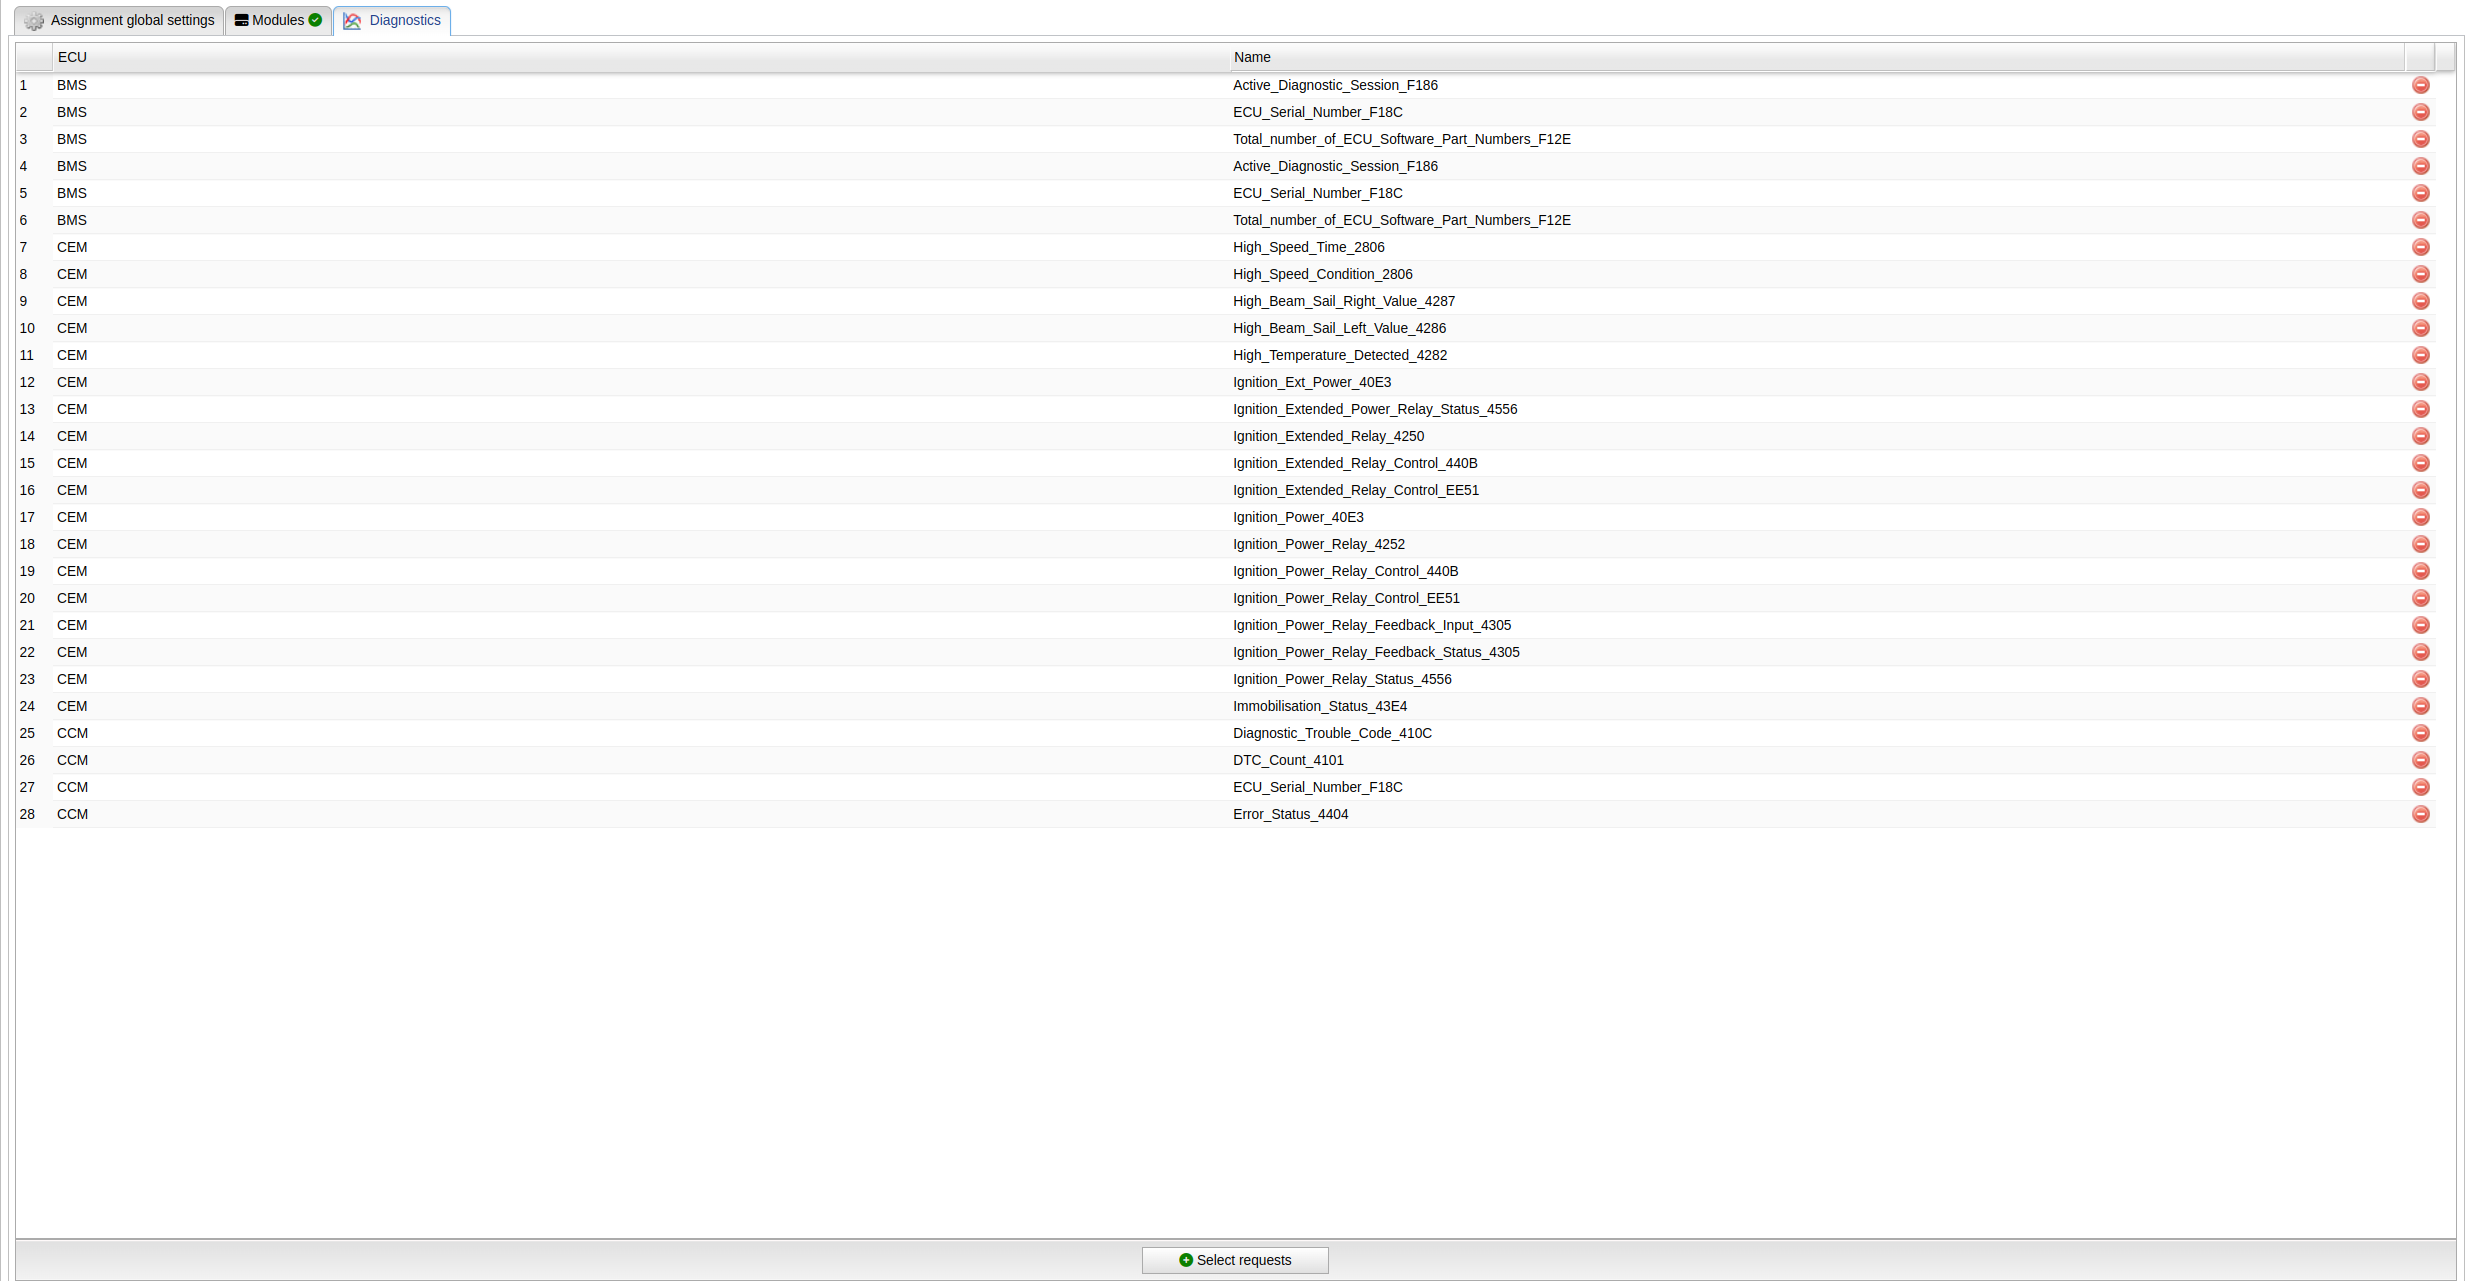Image resolution: width=2471 pixels, height=1281 pixels.
Task: Select CCM ECU_Serial_Number_F18C row 27
Action: (1317, 787)
